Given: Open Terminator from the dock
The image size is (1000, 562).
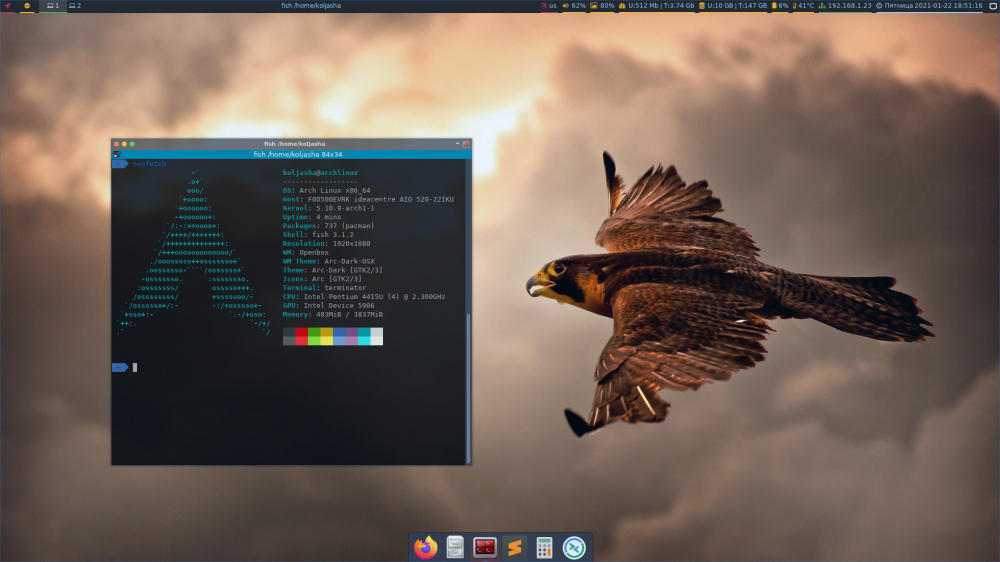Looking at the screenshot, I should 485,547.
